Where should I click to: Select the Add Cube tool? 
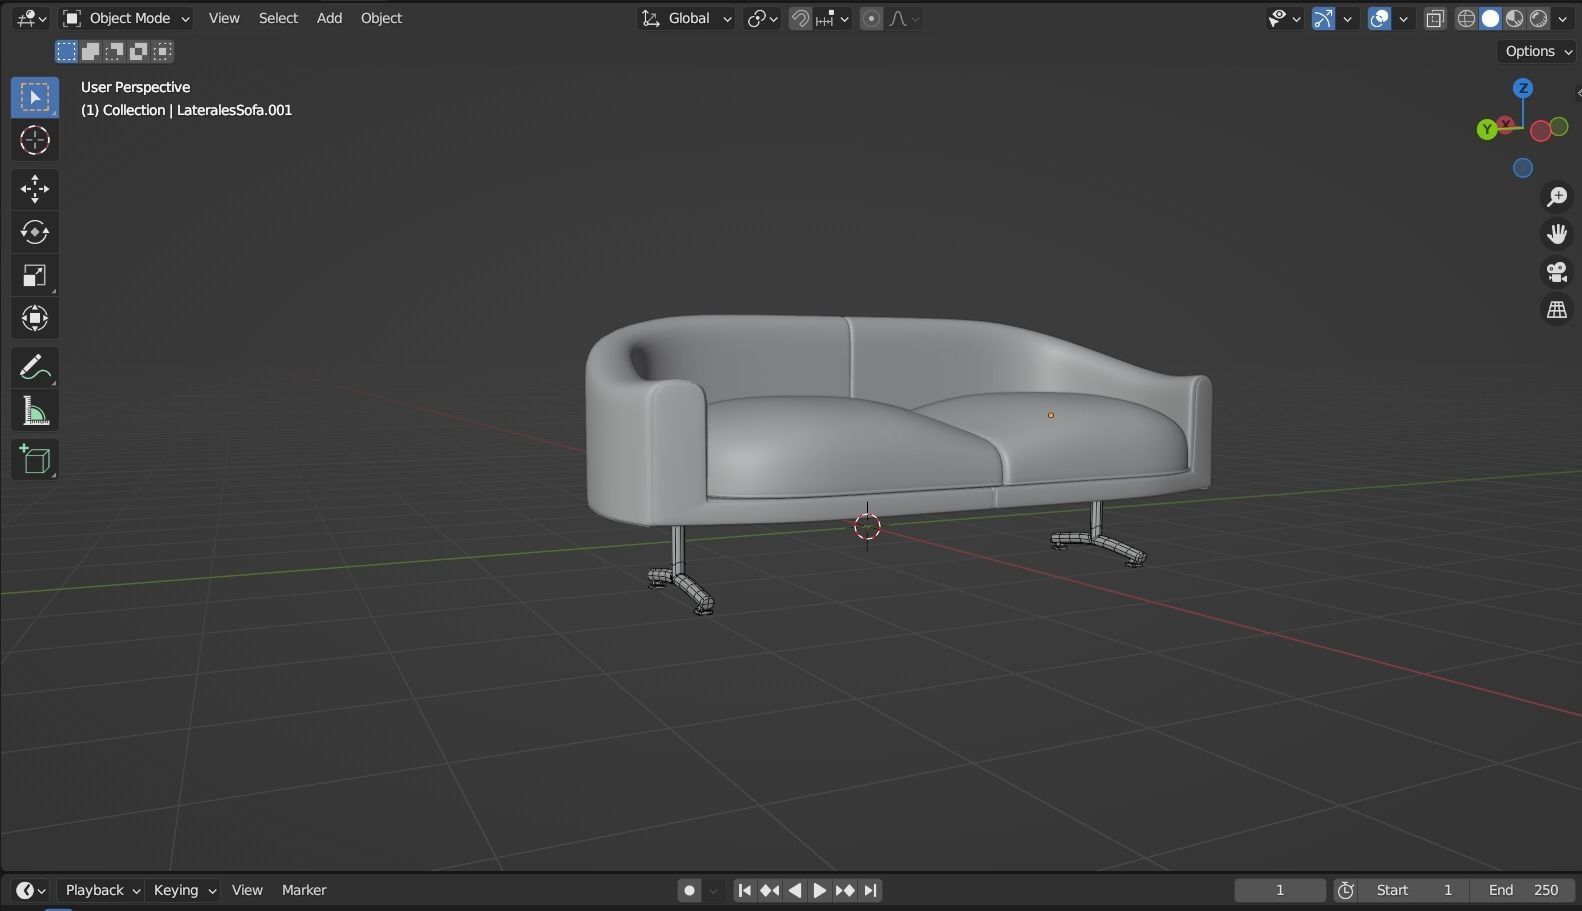pos(35,460)
